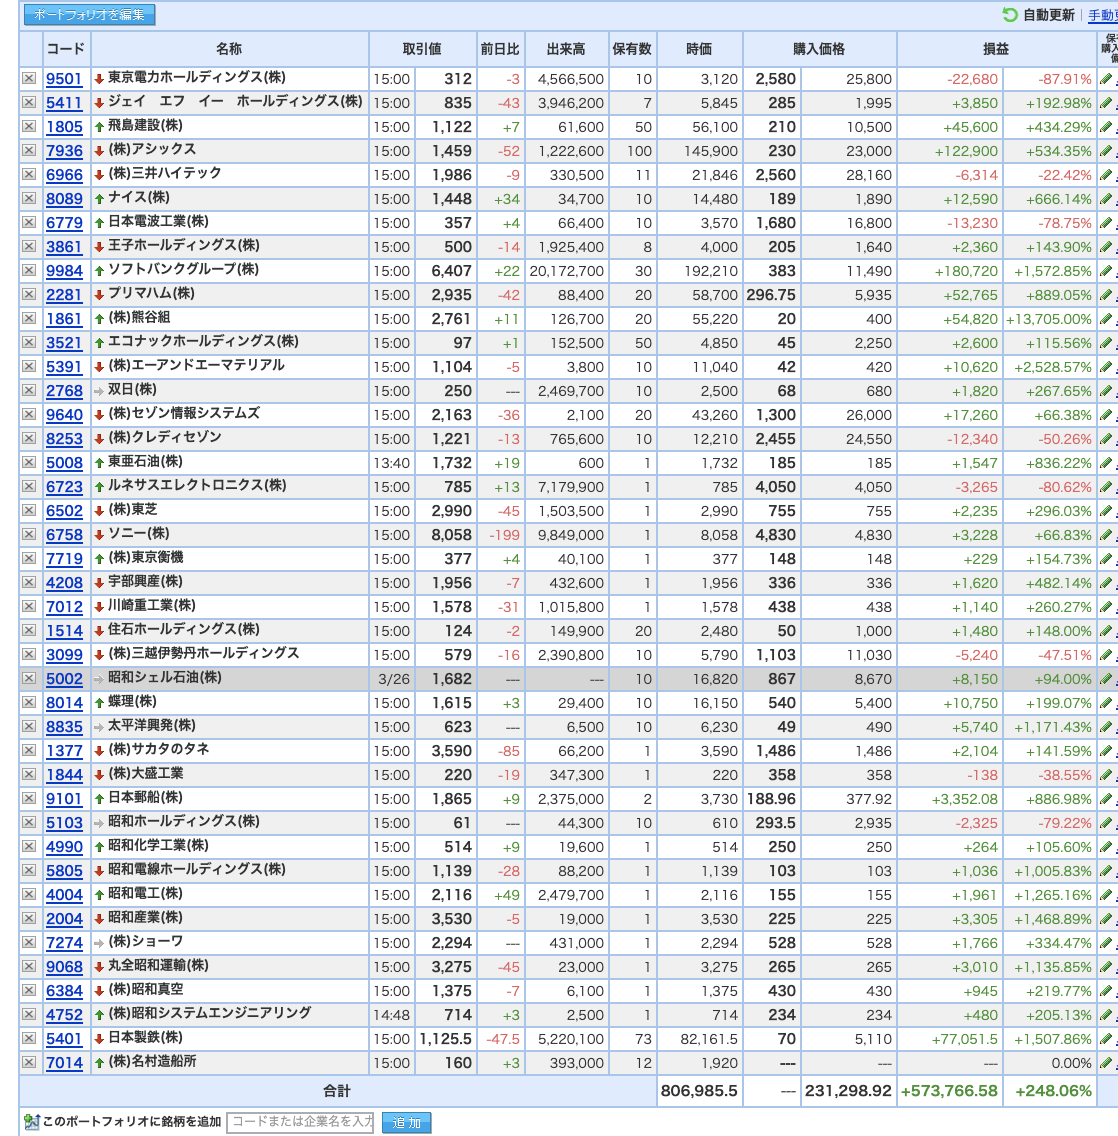Click X icon for code 9101
The height and width of the screenshot is (1136, 1118).
point(29,798)
